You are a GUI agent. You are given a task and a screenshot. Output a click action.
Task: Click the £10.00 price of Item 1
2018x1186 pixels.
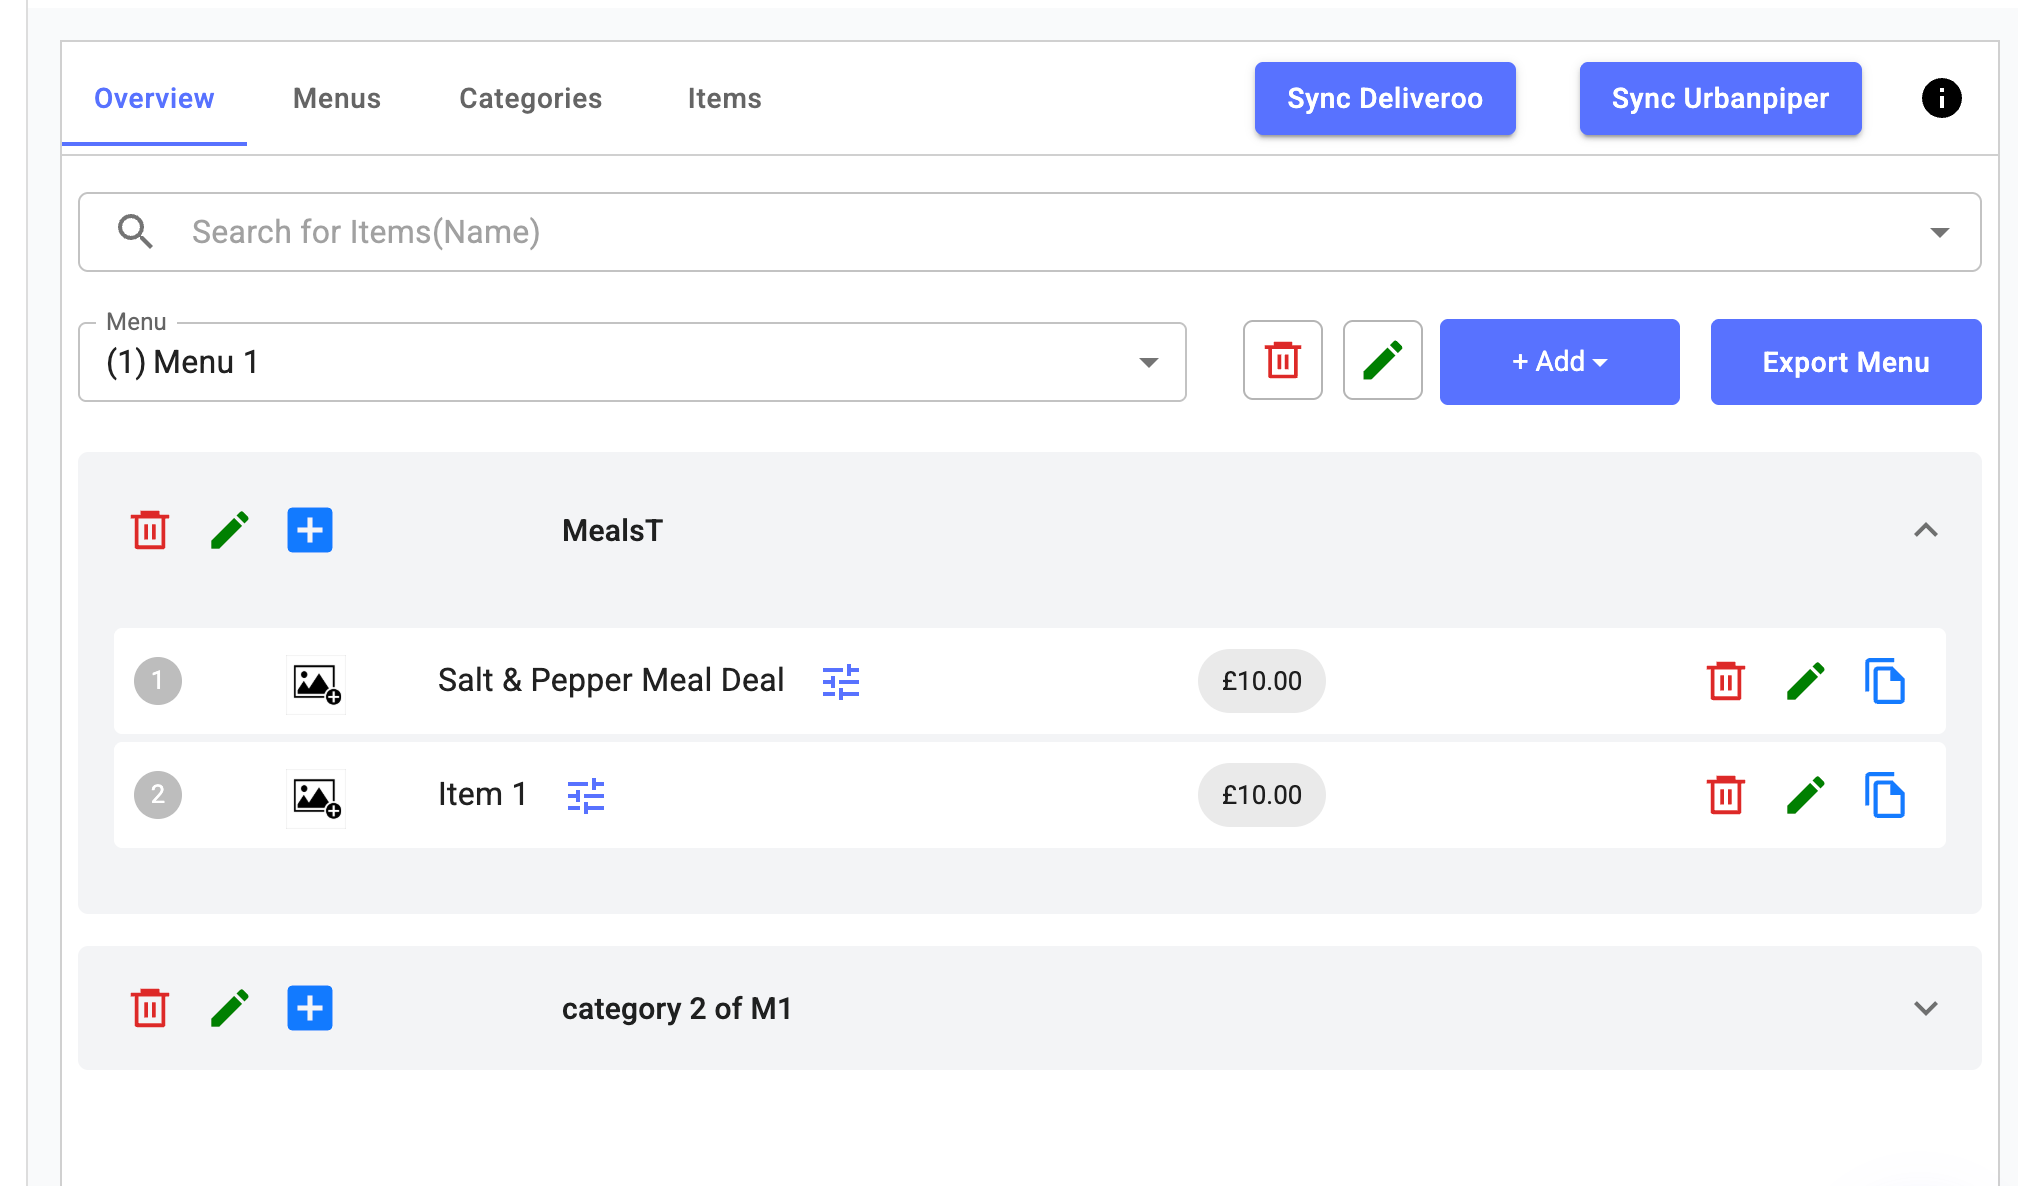[1262, 795]
